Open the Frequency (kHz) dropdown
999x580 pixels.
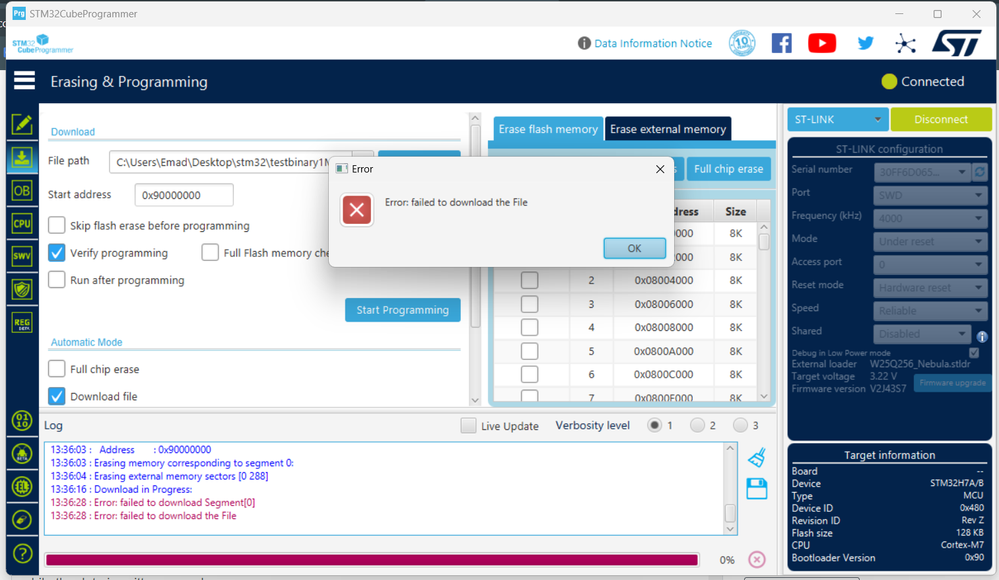click(x=930, y=218)
